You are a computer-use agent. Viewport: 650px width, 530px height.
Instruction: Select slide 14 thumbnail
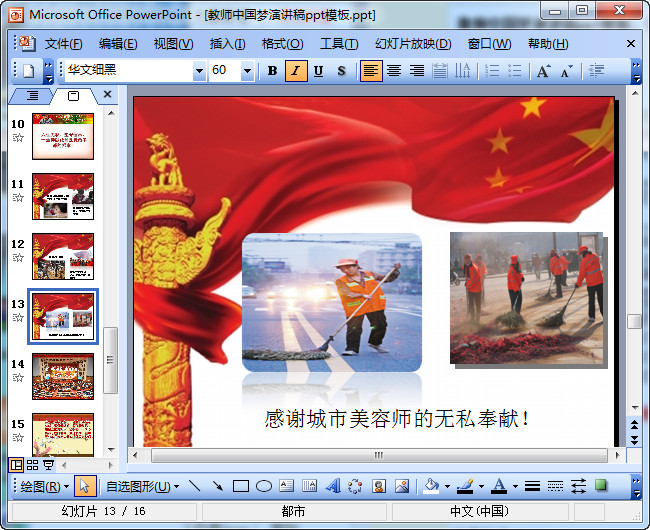(63, 377)
